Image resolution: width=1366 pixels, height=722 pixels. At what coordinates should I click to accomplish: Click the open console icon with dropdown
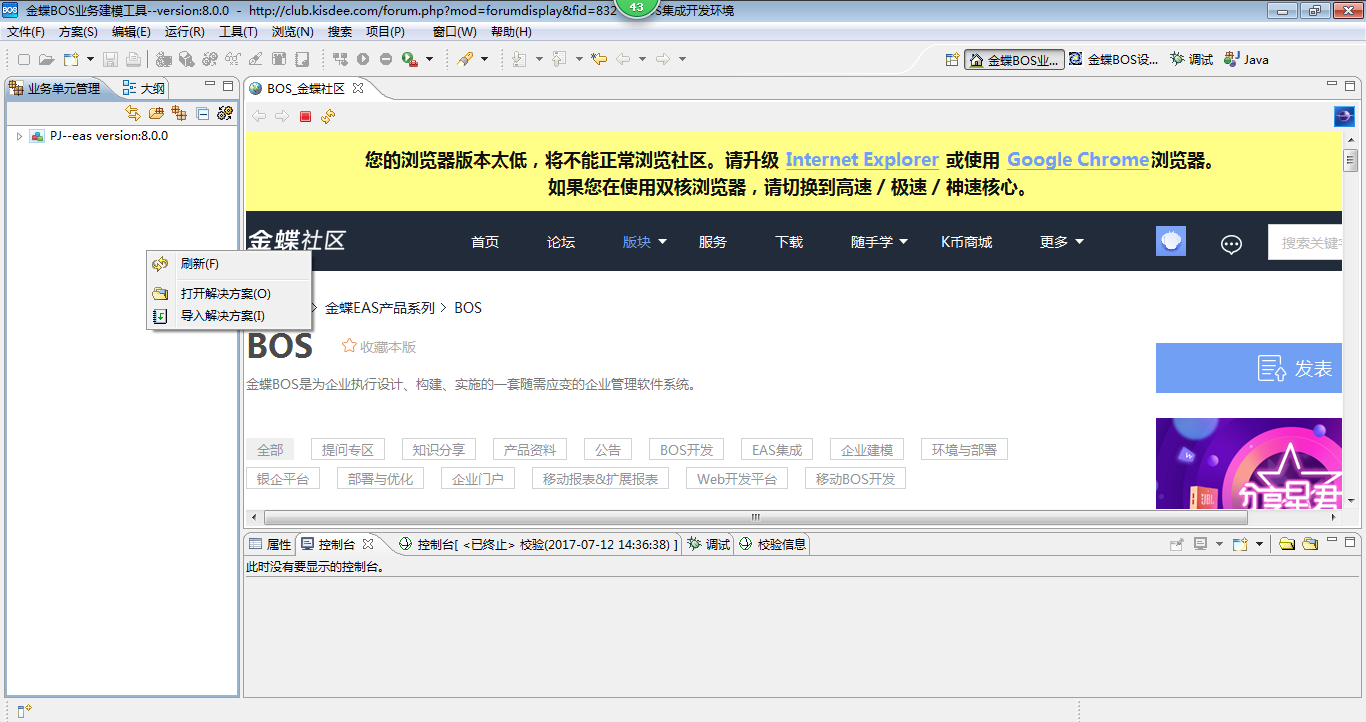1240,544
